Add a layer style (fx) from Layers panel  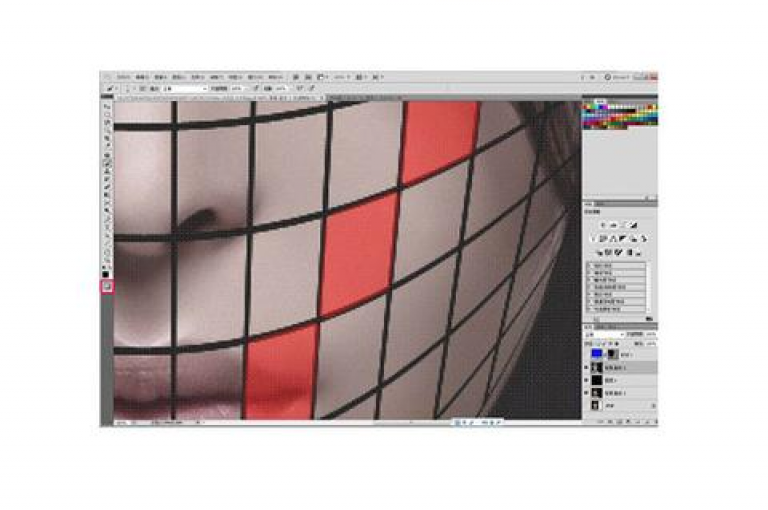pos(610,421)
